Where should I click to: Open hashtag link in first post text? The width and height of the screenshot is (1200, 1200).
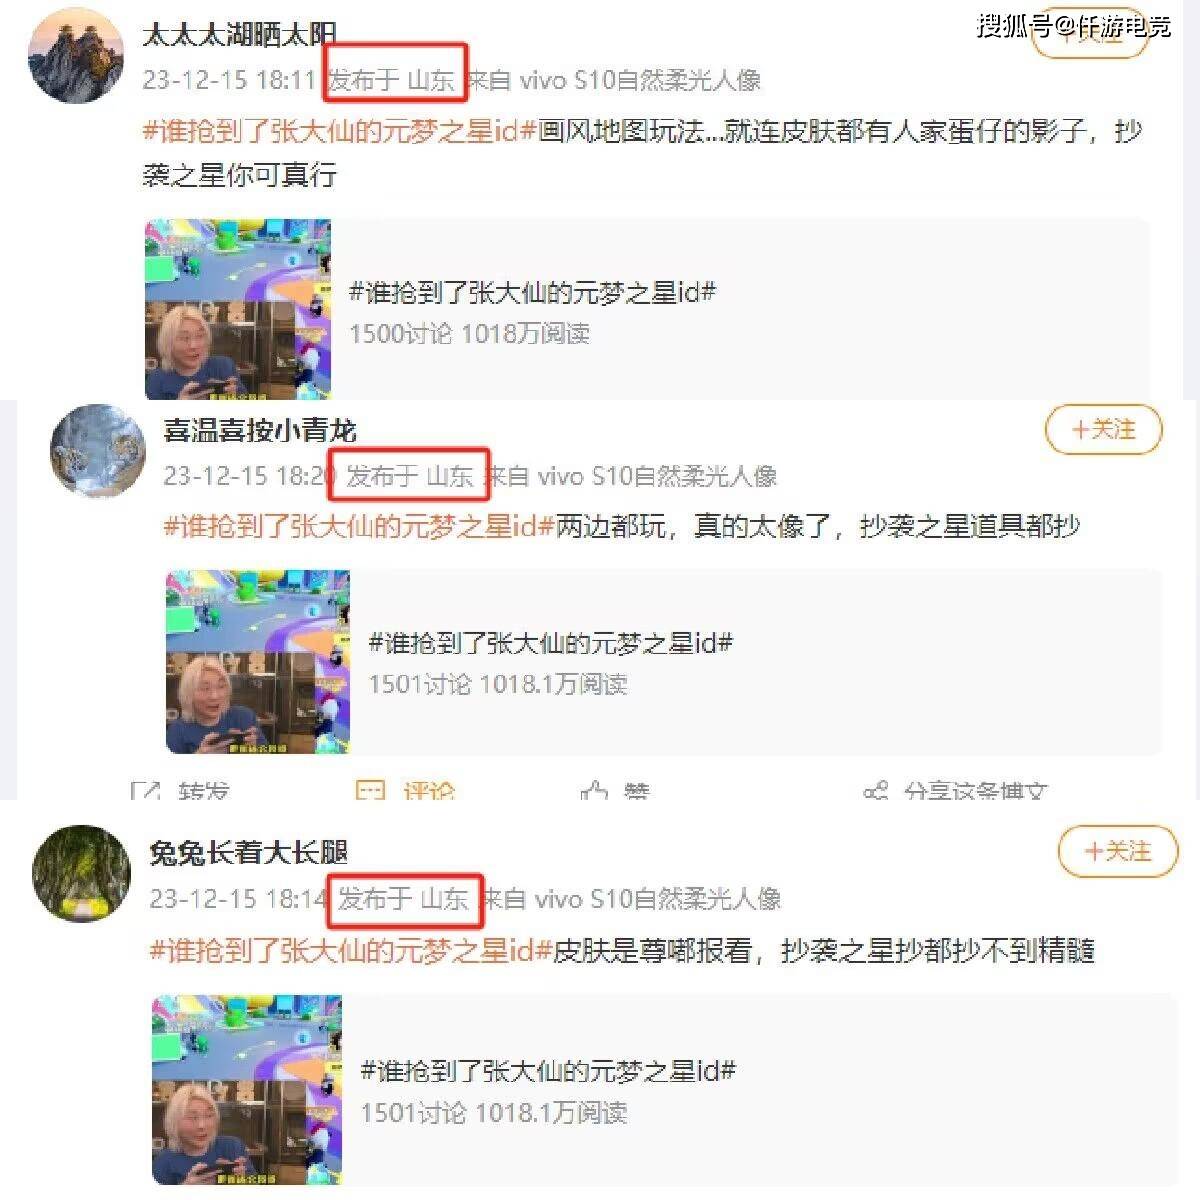pyautogui.click(x=340, y=132)
